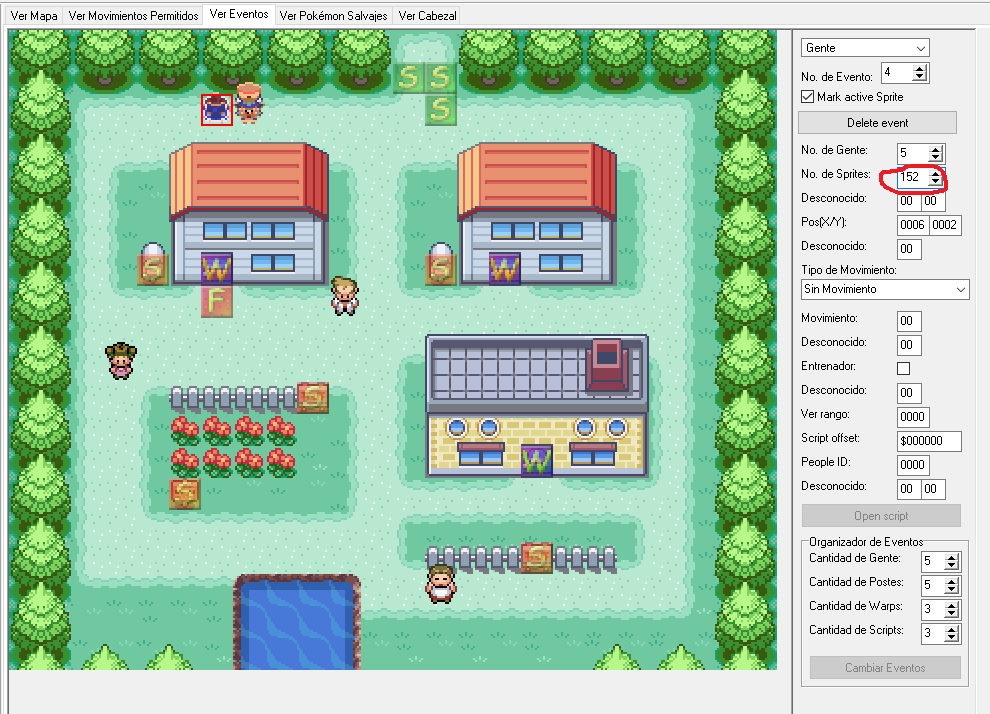This screenshot has height=714, width=990.
Task: Increase No. de Sprites value
Action: [935, 173]
